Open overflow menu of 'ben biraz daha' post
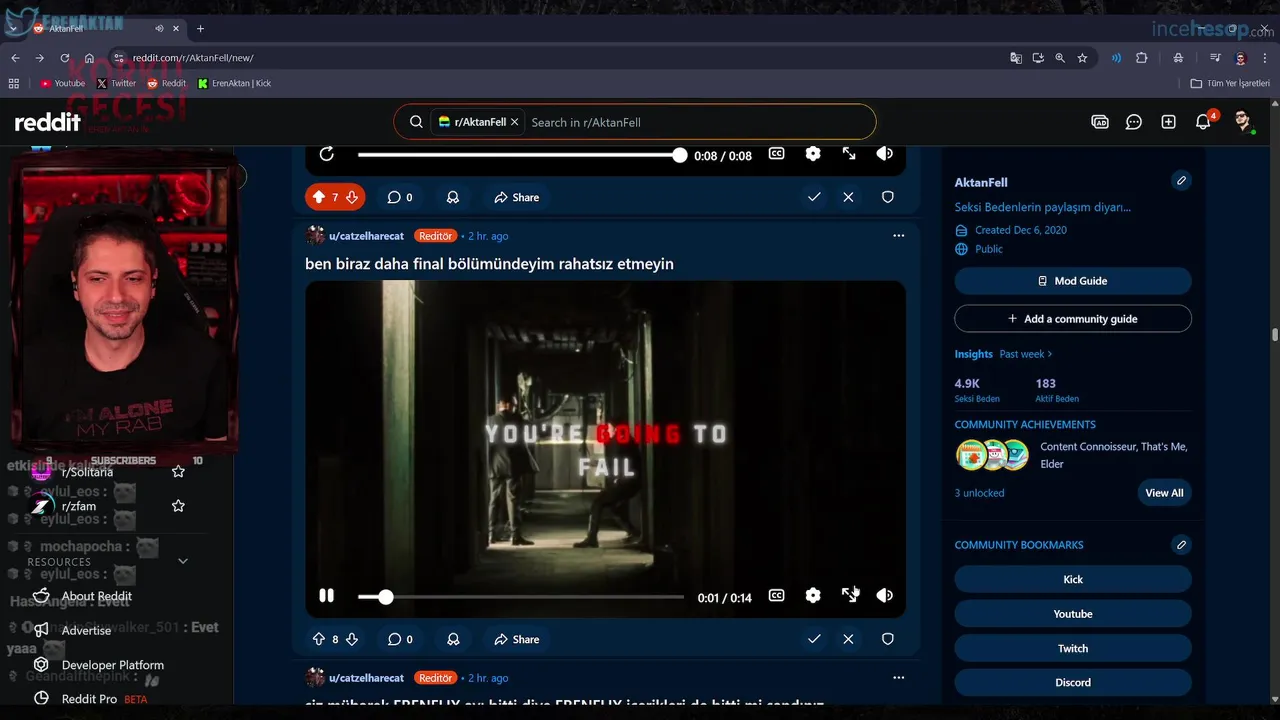This screenshot has width=1280, height=720. (898, 236)
